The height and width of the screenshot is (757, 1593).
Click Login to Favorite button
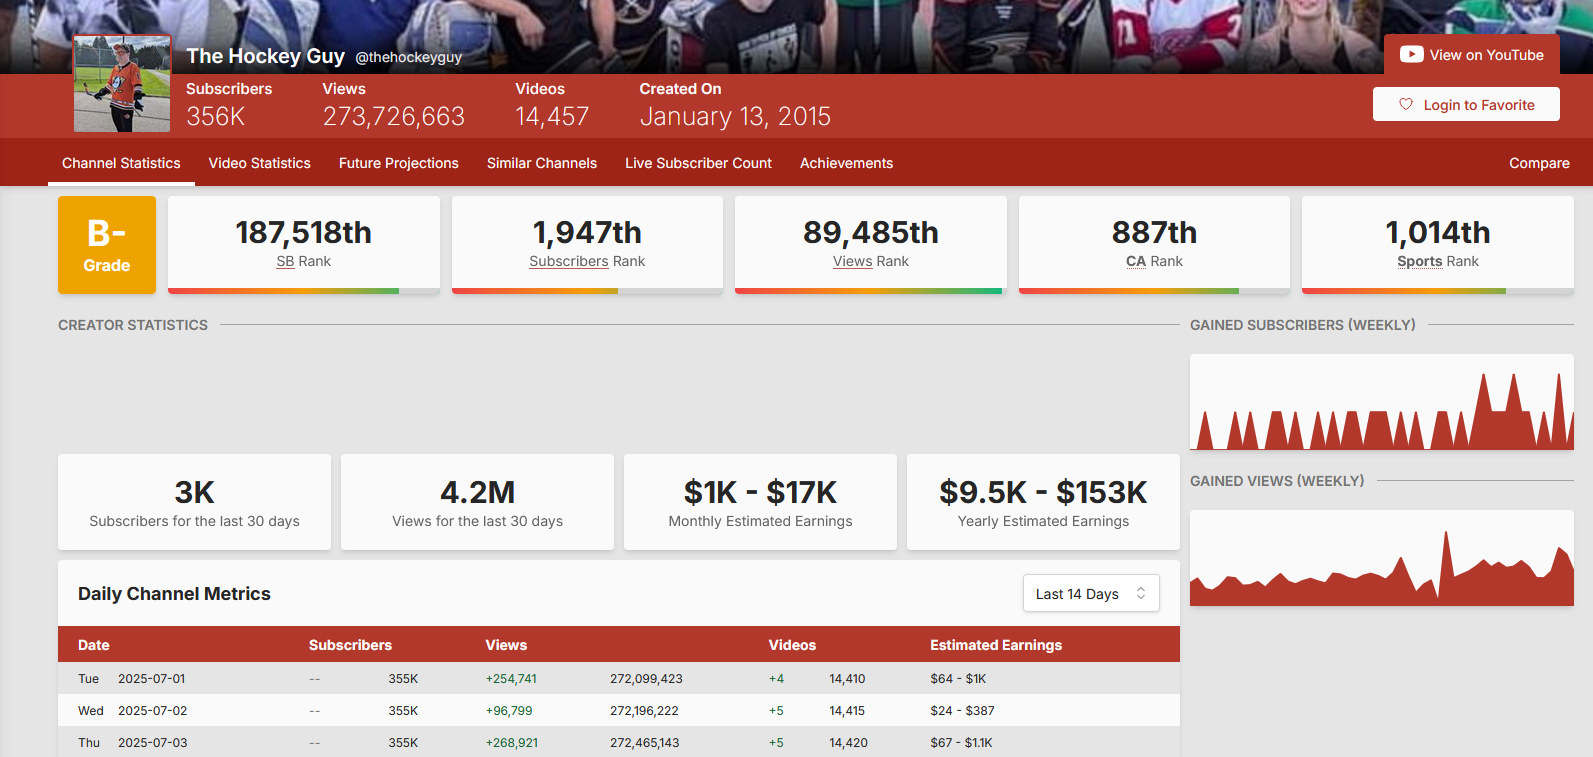[1466, 104]
